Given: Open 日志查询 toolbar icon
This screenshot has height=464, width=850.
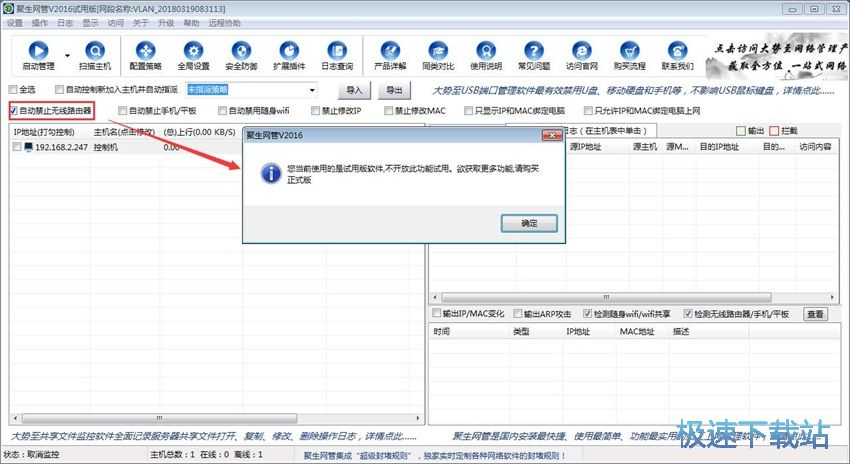Looking at the screenshot, I should point(337,51).
